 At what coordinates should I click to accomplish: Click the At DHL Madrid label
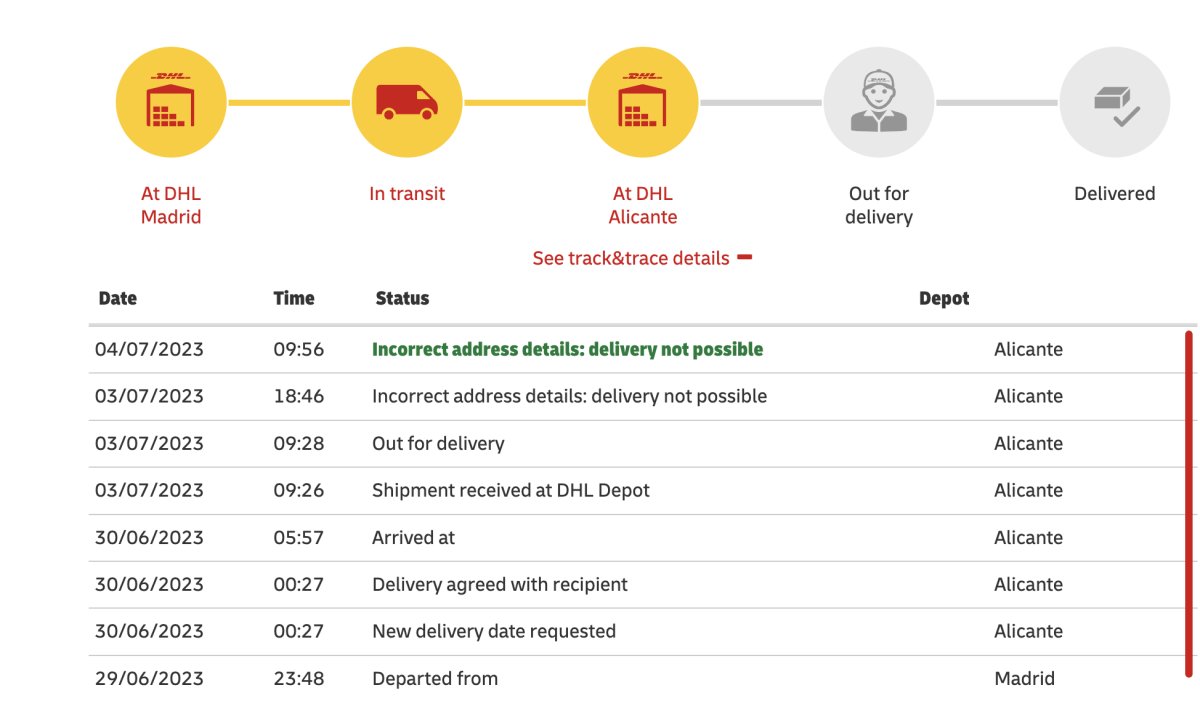pos(171,205)
